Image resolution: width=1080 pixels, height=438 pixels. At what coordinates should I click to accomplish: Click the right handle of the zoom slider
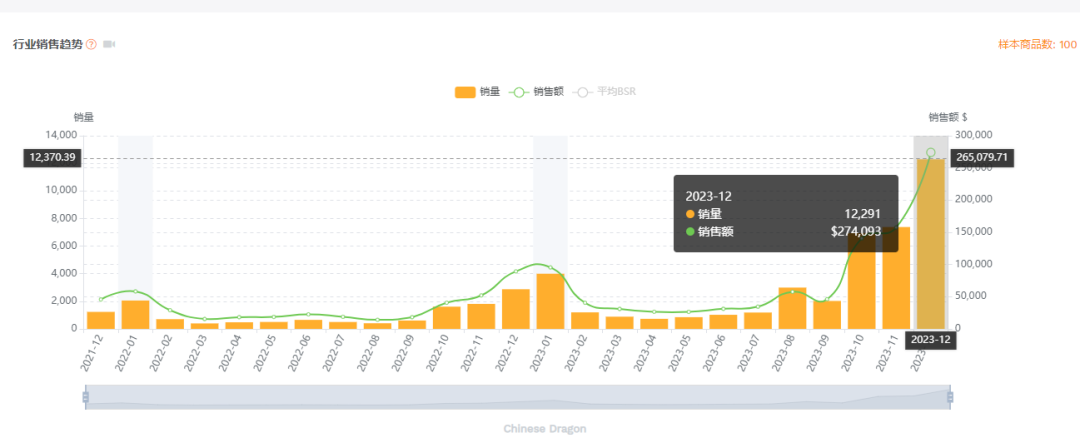[x=950, y=397]
